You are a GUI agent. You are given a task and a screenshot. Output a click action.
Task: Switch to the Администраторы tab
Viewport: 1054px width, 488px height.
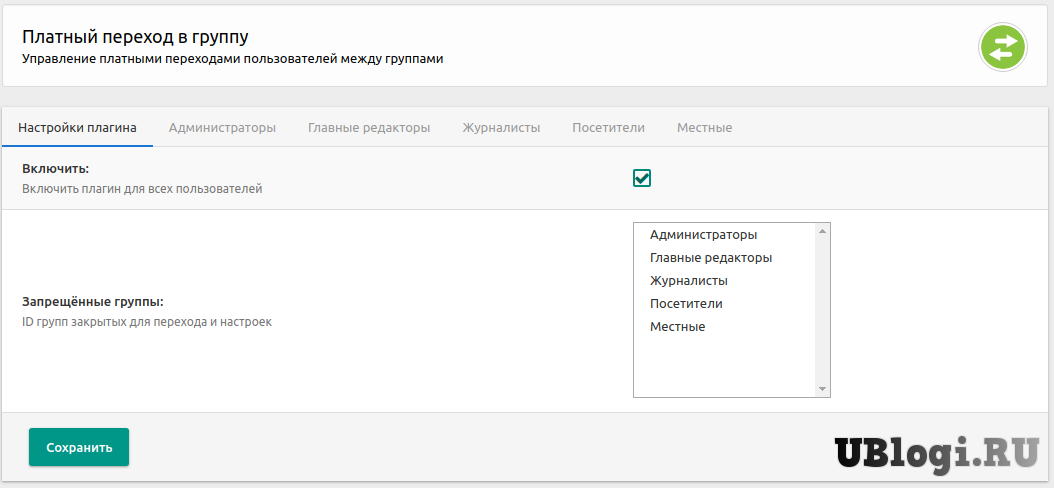tap(222, 128)
